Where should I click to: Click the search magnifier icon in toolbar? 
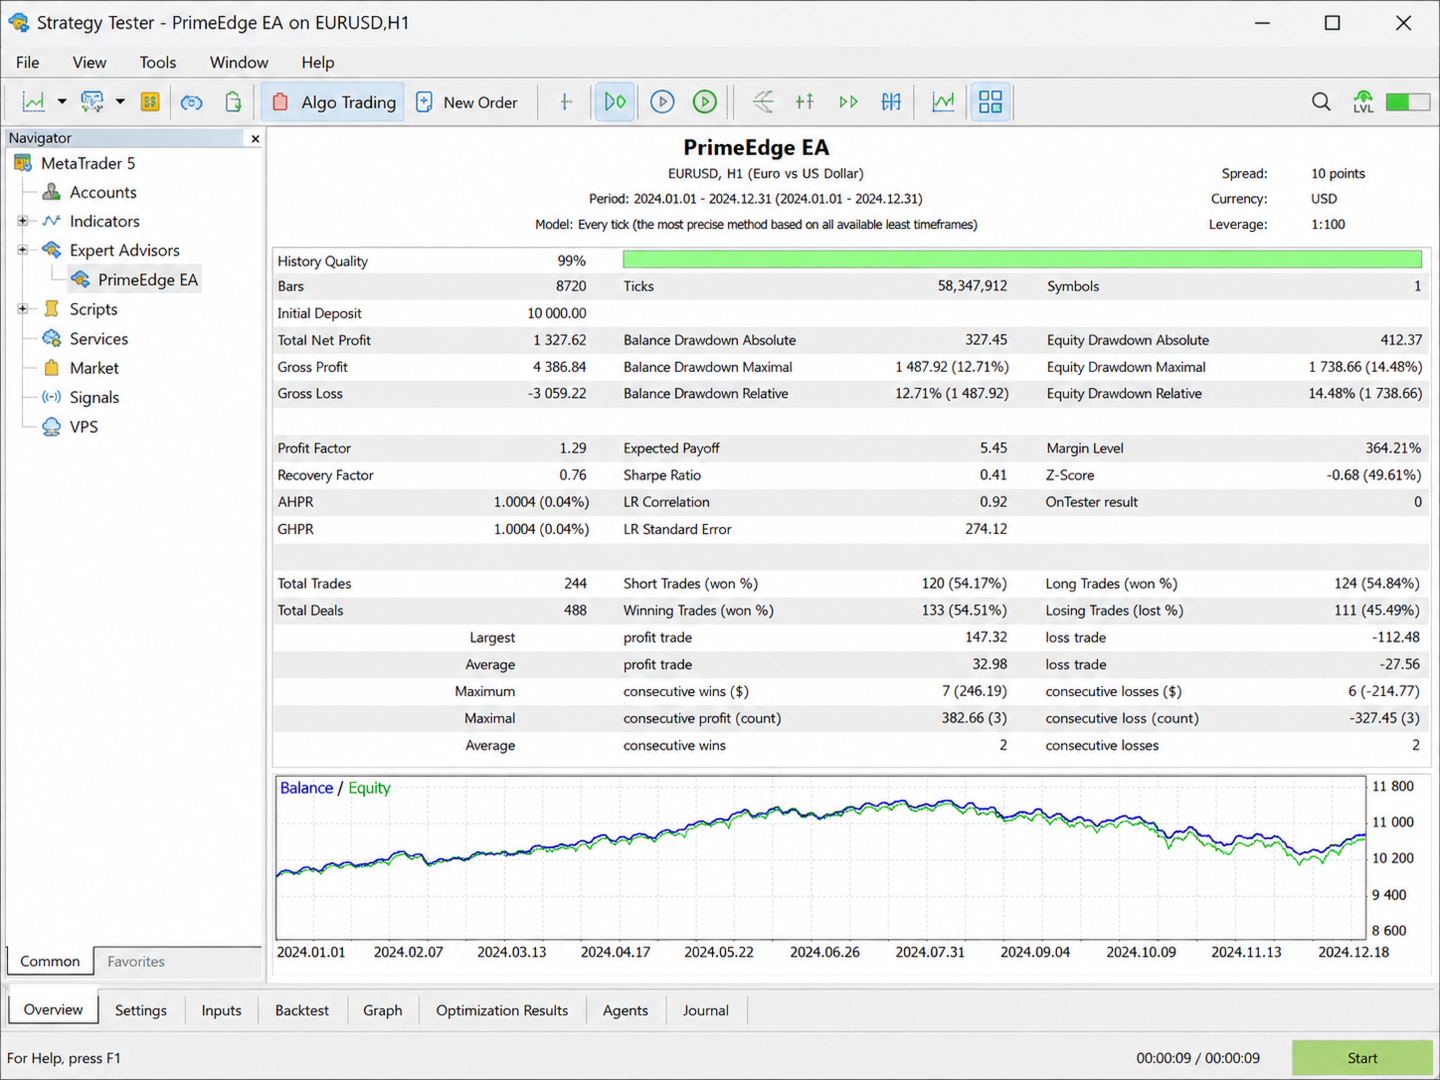(x=1321, y=102)
